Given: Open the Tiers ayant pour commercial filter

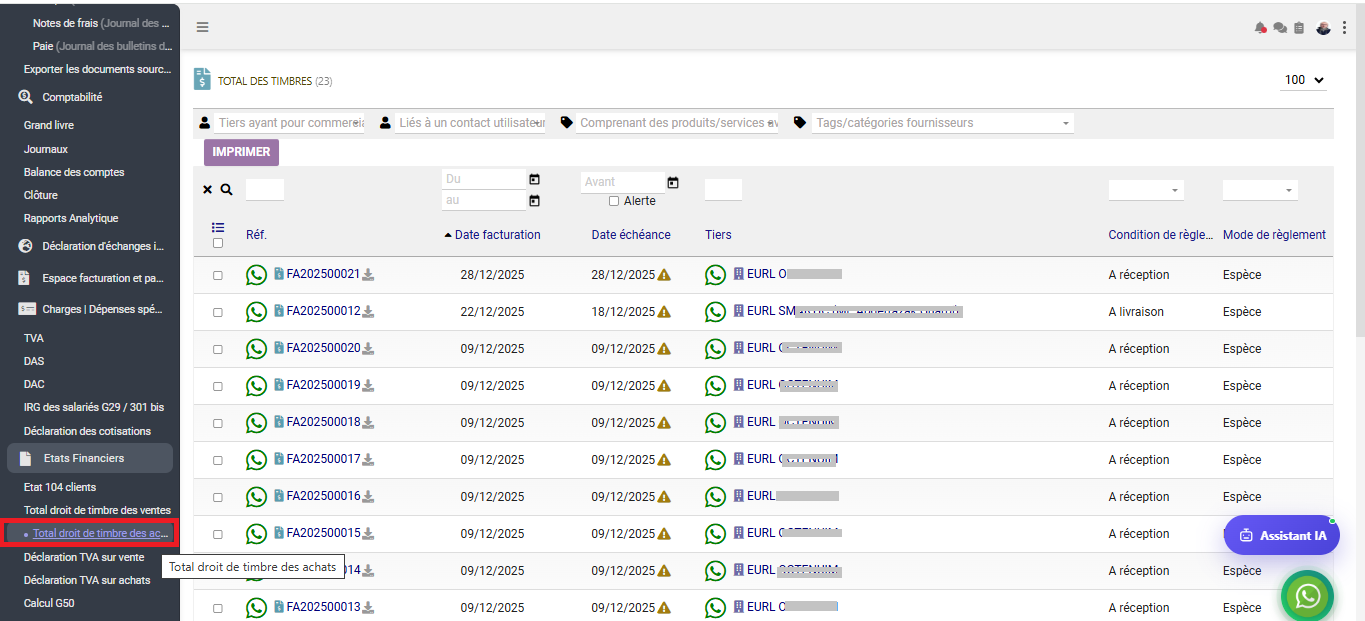Looking at the screenshot, I should (x=290, y=123).
